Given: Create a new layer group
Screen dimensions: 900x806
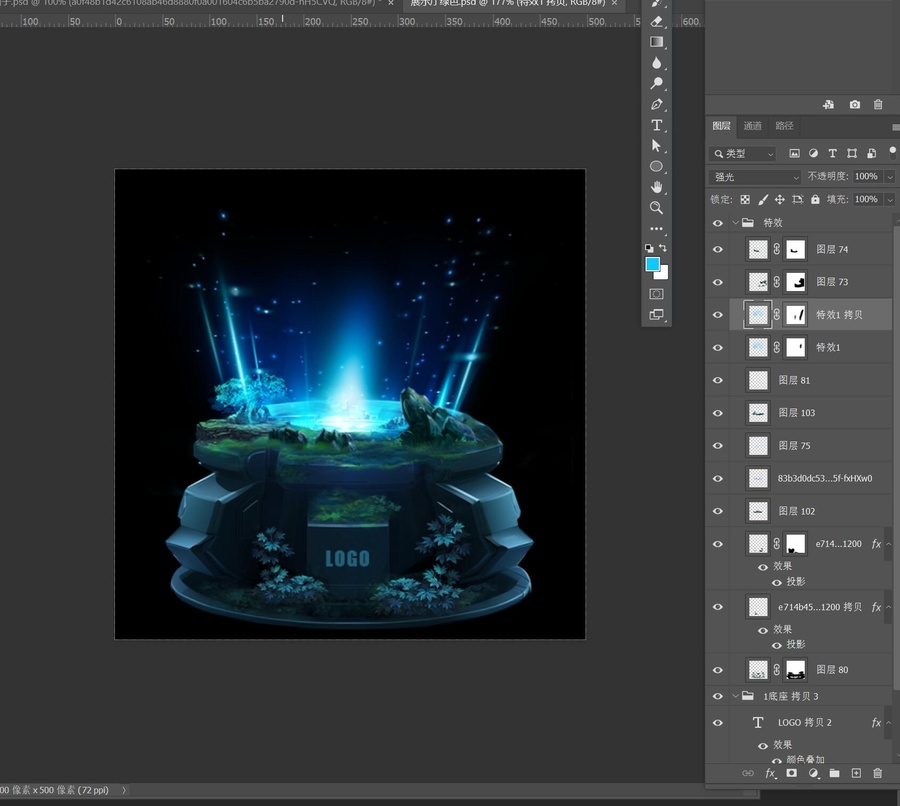Looking at the screenshot, I should (x=835, y=773).
